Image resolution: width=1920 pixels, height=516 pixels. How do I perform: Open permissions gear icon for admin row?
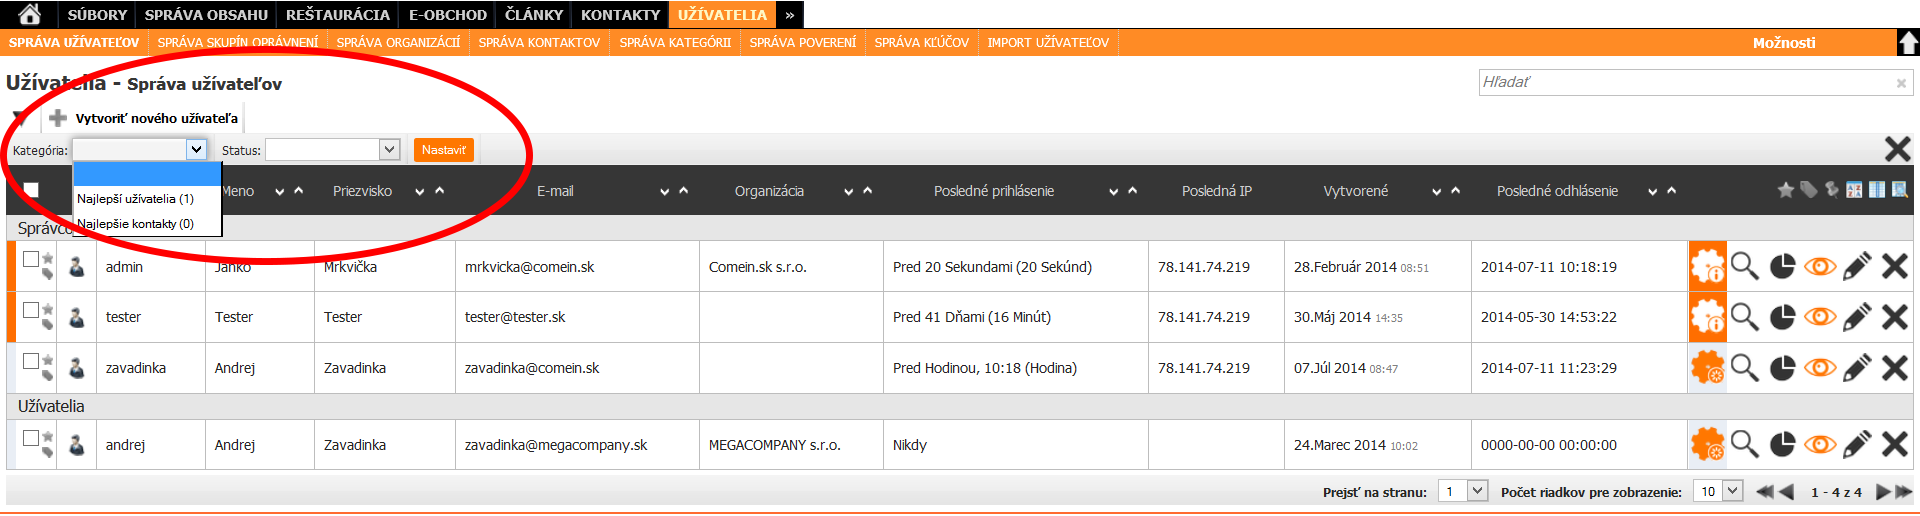coord(1707,267)
